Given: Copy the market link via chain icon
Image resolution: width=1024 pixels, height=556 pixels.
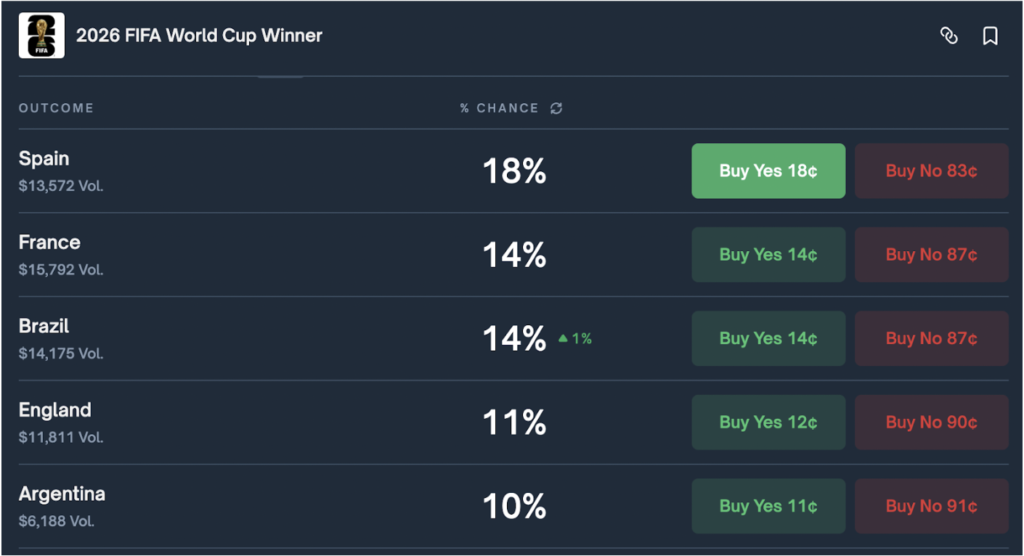Looking at the screenshot, I should coord(949,35).
